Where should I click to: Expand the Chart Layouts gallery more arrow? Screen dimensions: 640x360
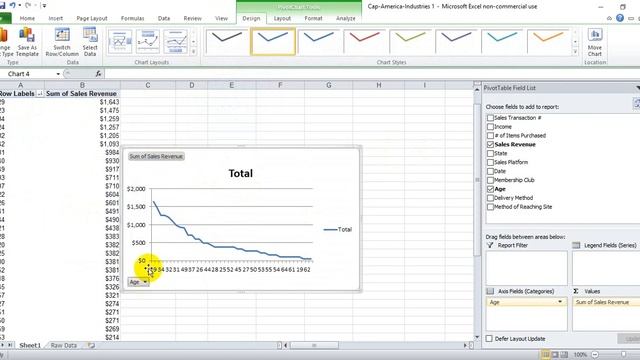coord(193,52)
